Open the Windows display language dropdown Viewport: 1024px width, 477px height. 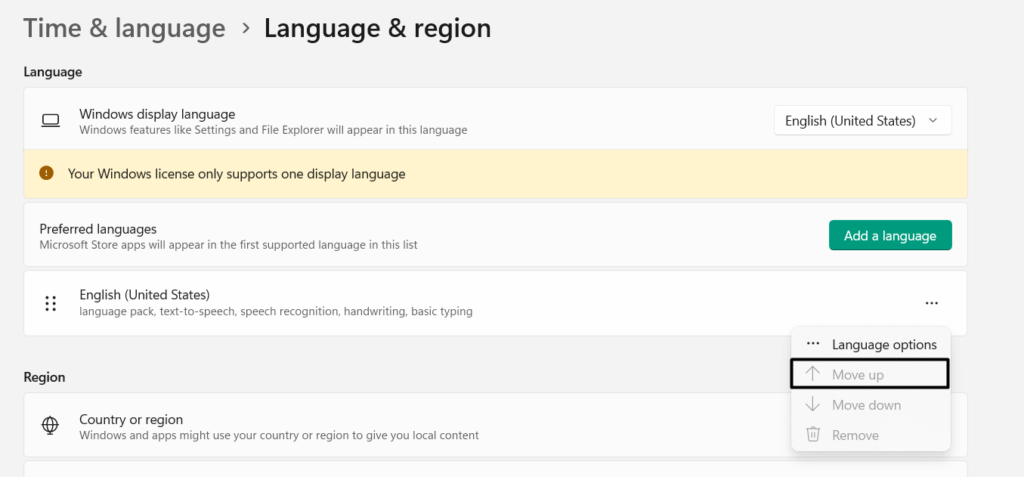[x=862, y=121]
